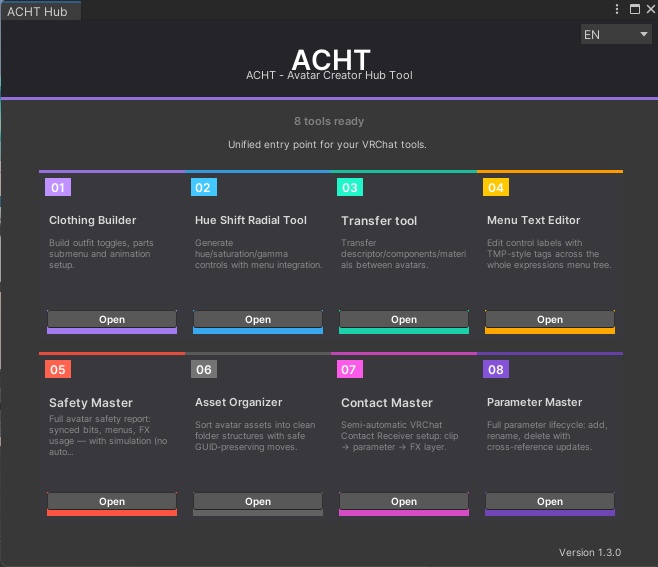Click the Menu Text Editor title
The height and width of the screenshot is (567, 658).
(x=533, y=220)
